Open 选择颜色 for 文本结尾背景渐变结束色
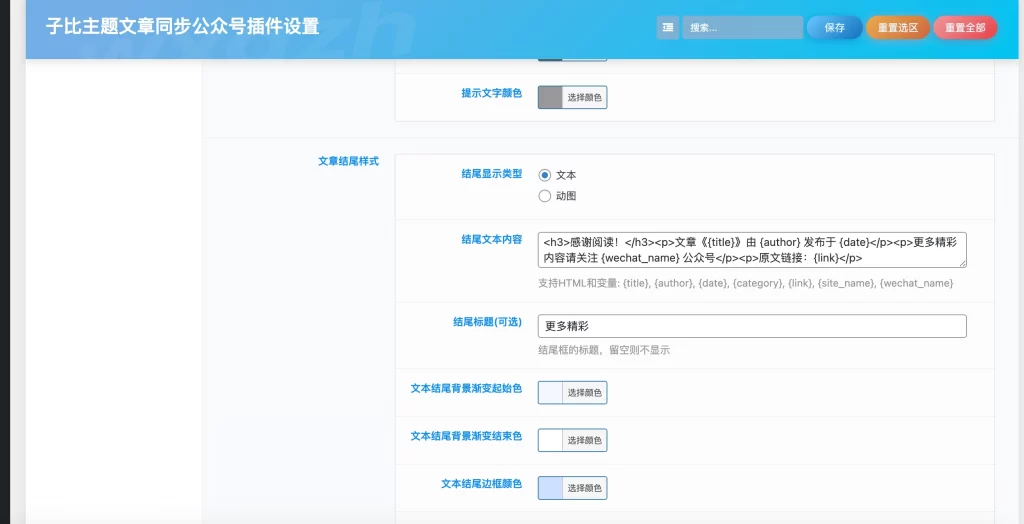Screen dimensions: 1024x524 (585, 440)
